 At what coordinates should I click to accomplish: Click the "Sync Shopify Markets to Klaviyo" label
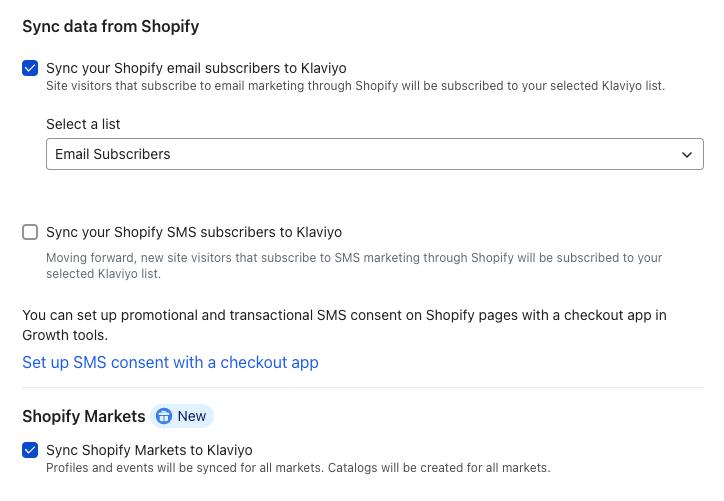coord(149,450)
